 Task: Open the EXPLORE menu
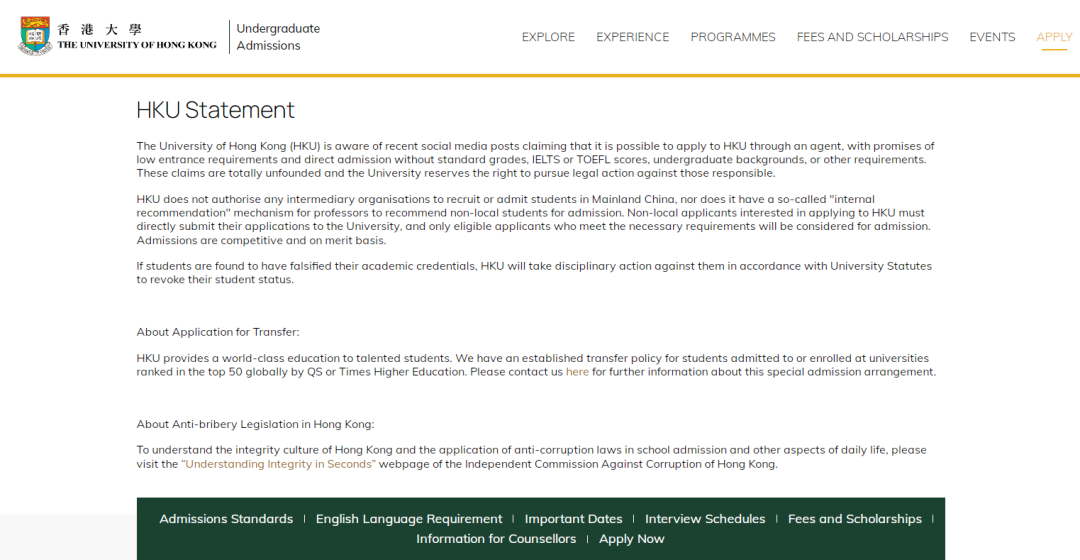tap(548, 37)
